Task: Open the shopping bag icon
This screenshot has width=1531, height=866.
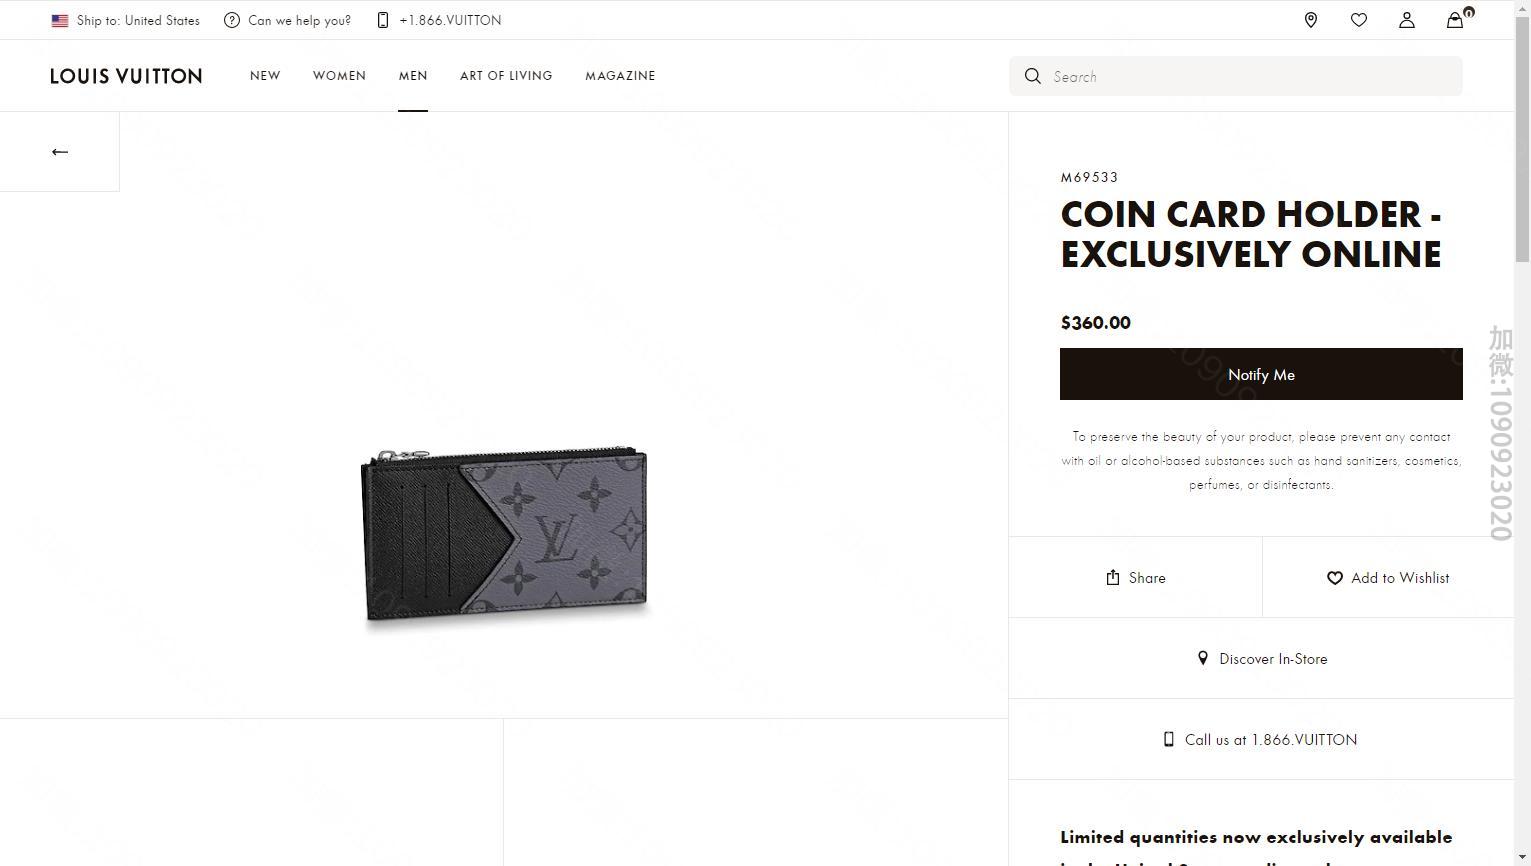Action: (1456, 20)
